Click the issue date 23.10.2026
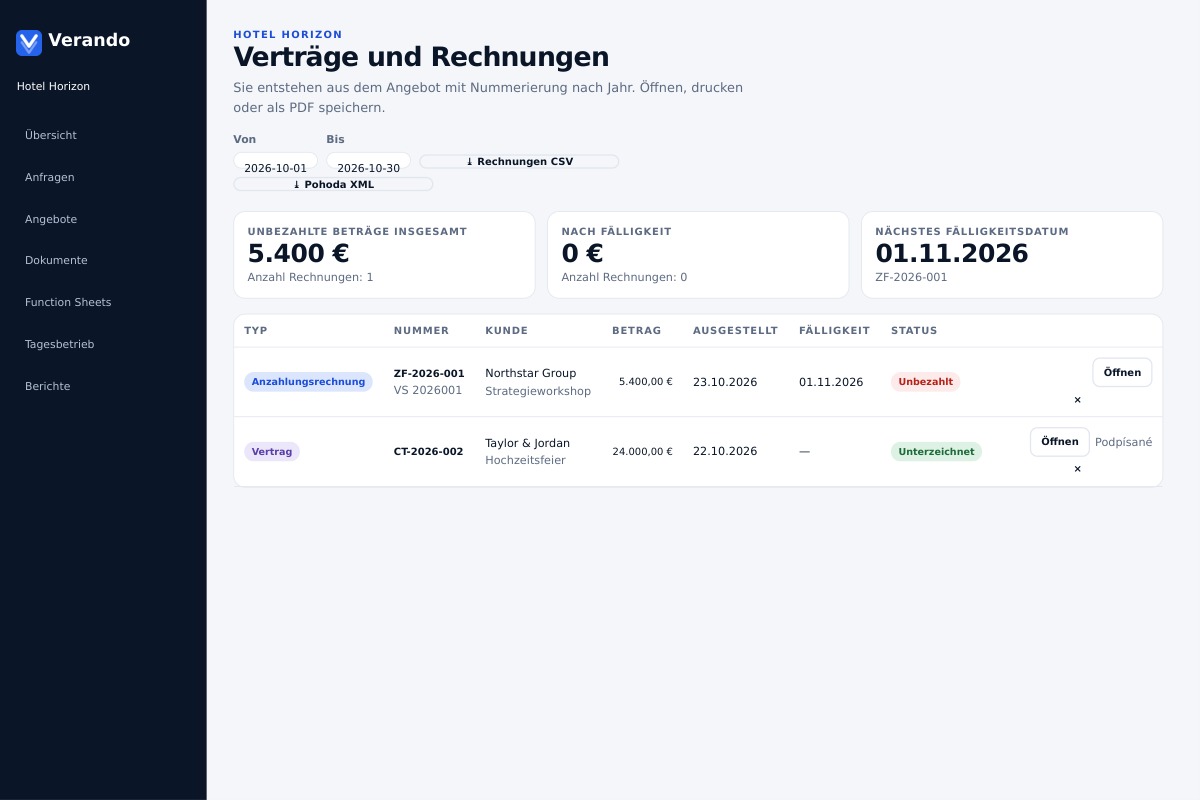Screen dimensions: 1200x800 click(x=725, y=382)
